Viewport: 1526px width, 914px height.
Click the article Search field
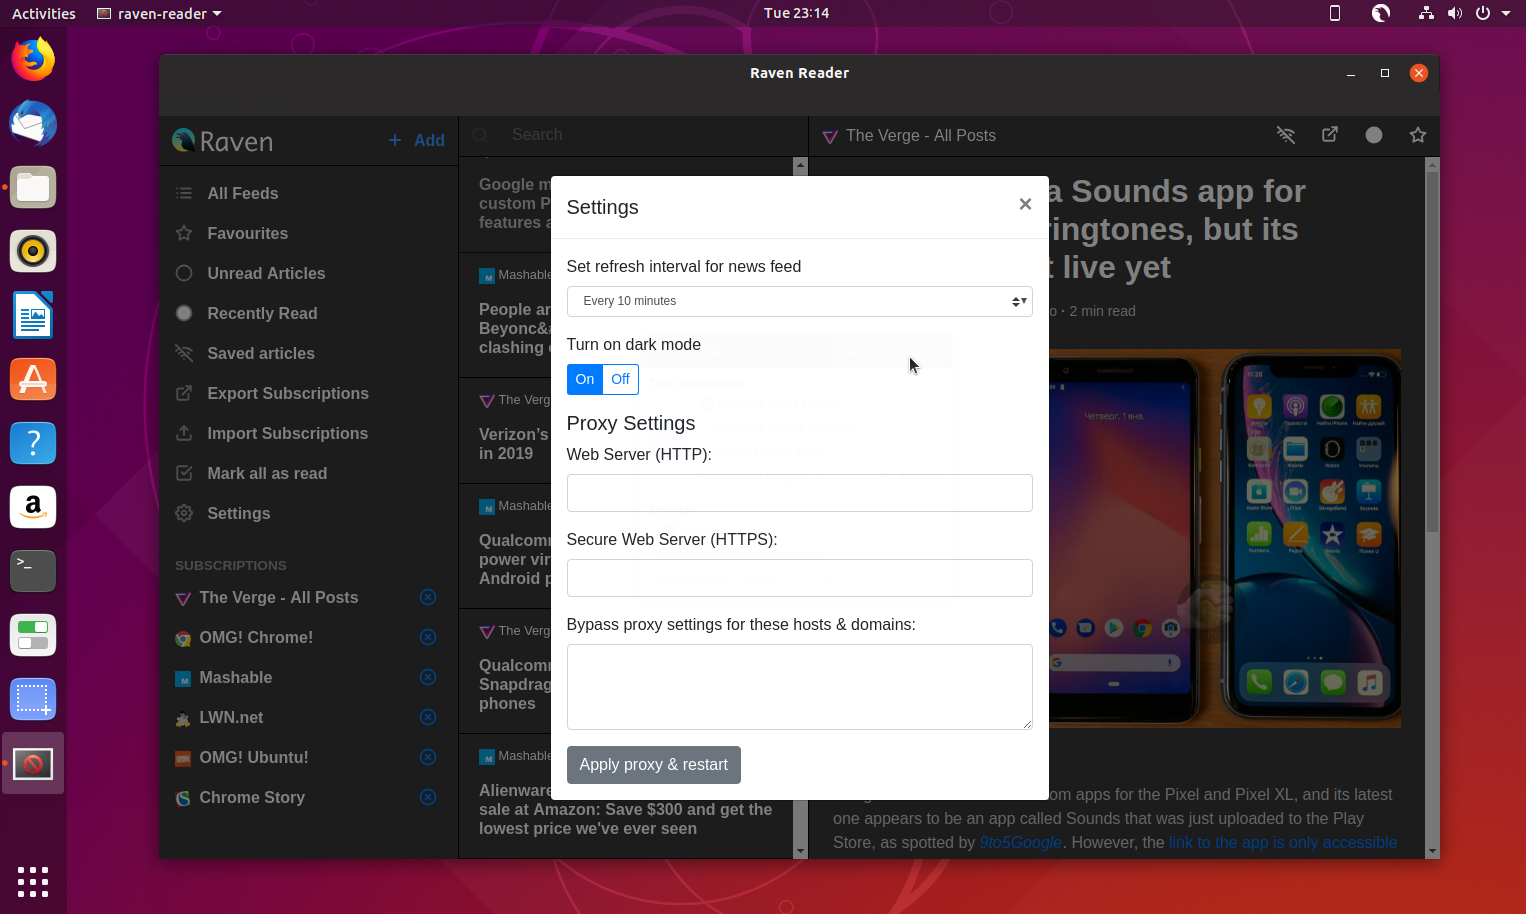pos(650,135)
